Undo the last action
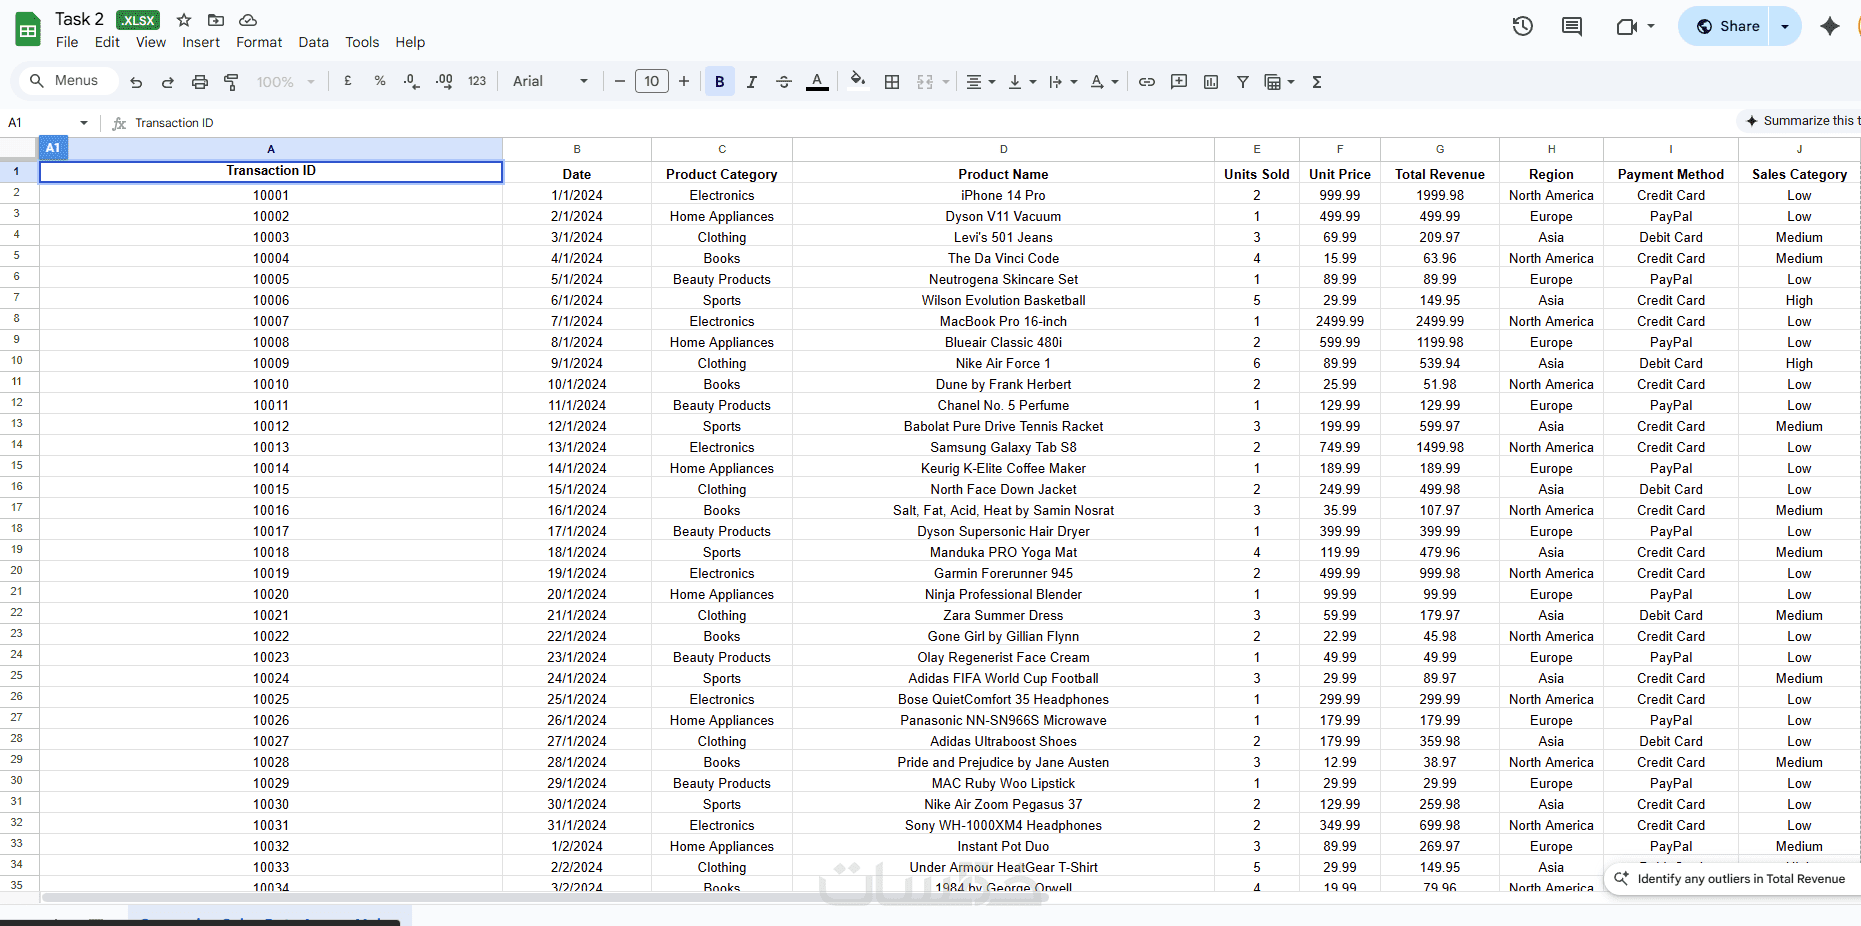This screenshot has height=926, width=1861. tap(136, 82)
